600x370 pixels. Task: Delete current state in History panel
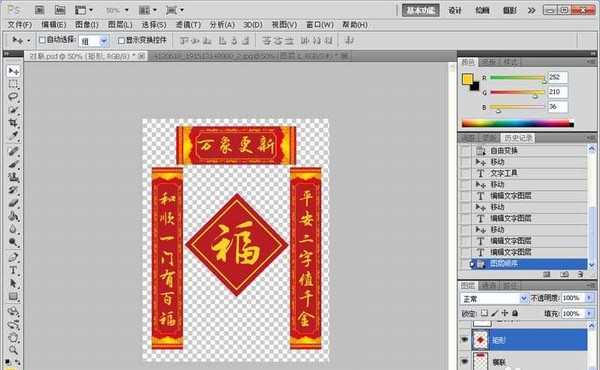click(x=581, y=274)
